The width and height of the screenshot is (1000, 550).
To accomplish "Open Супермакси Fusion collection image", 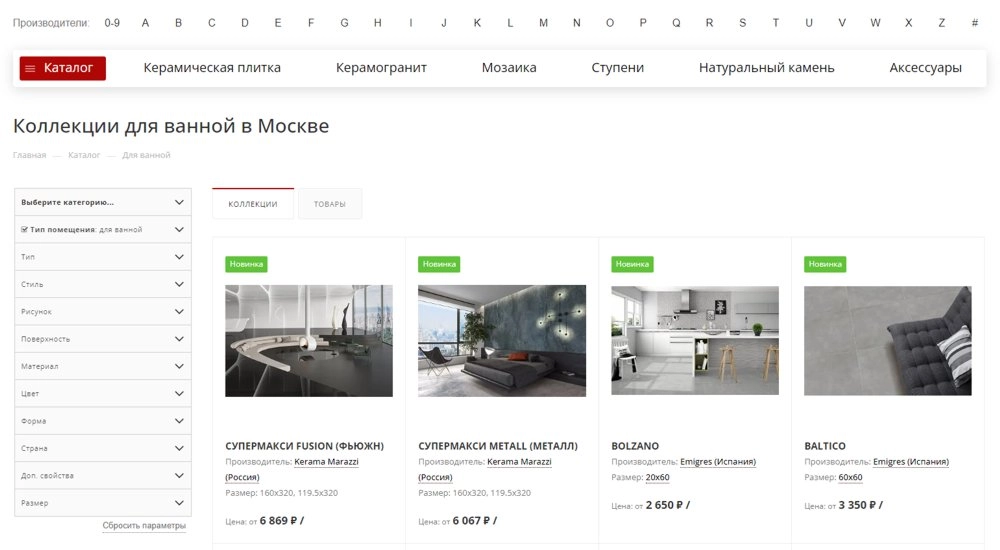I will [x=309, y=341].
